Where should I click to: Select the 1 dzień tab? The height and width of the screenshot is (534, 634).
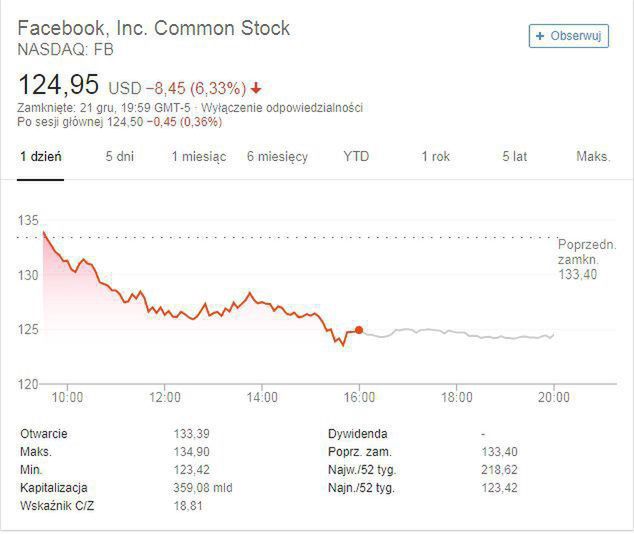[x=41, y=157]
